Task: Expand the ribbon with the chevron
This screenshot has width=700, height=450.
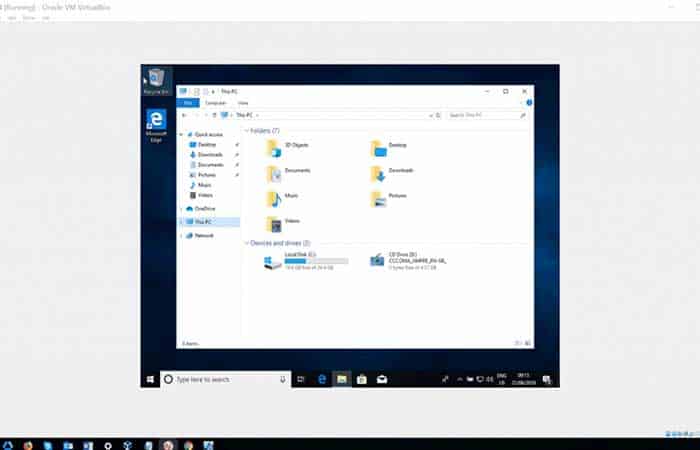Action: (x=521, y=103)
